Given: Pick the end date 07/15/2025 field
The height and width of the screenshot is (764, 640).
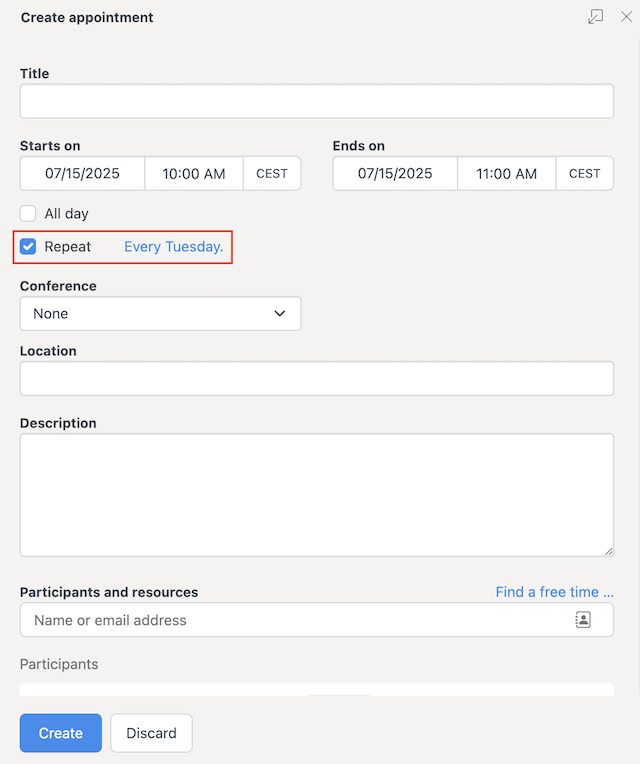Looking at the screenshot, I should click(x=395, y=173).
